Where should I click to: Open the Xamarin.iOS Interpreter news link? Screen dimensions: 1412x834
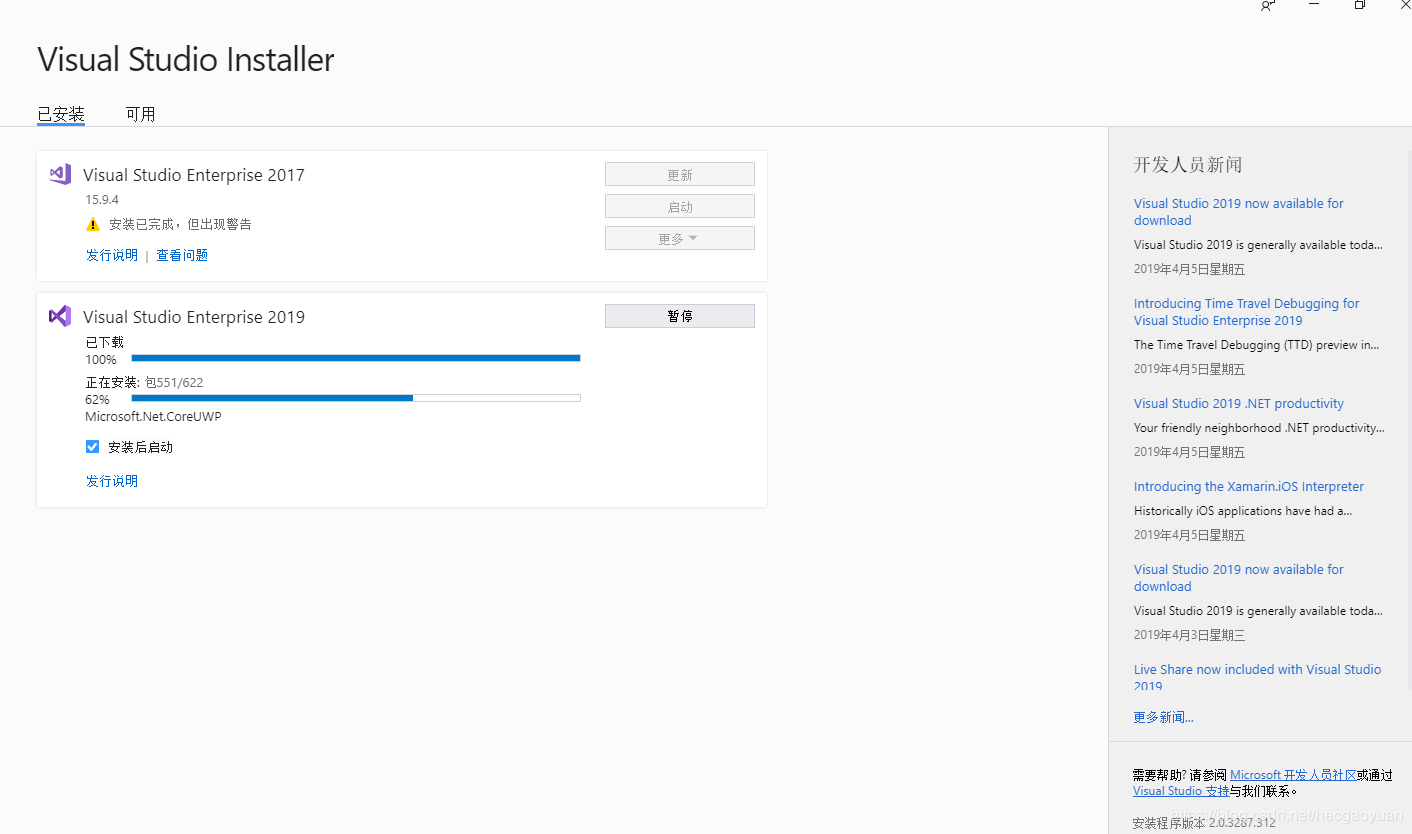[1249, 486]
